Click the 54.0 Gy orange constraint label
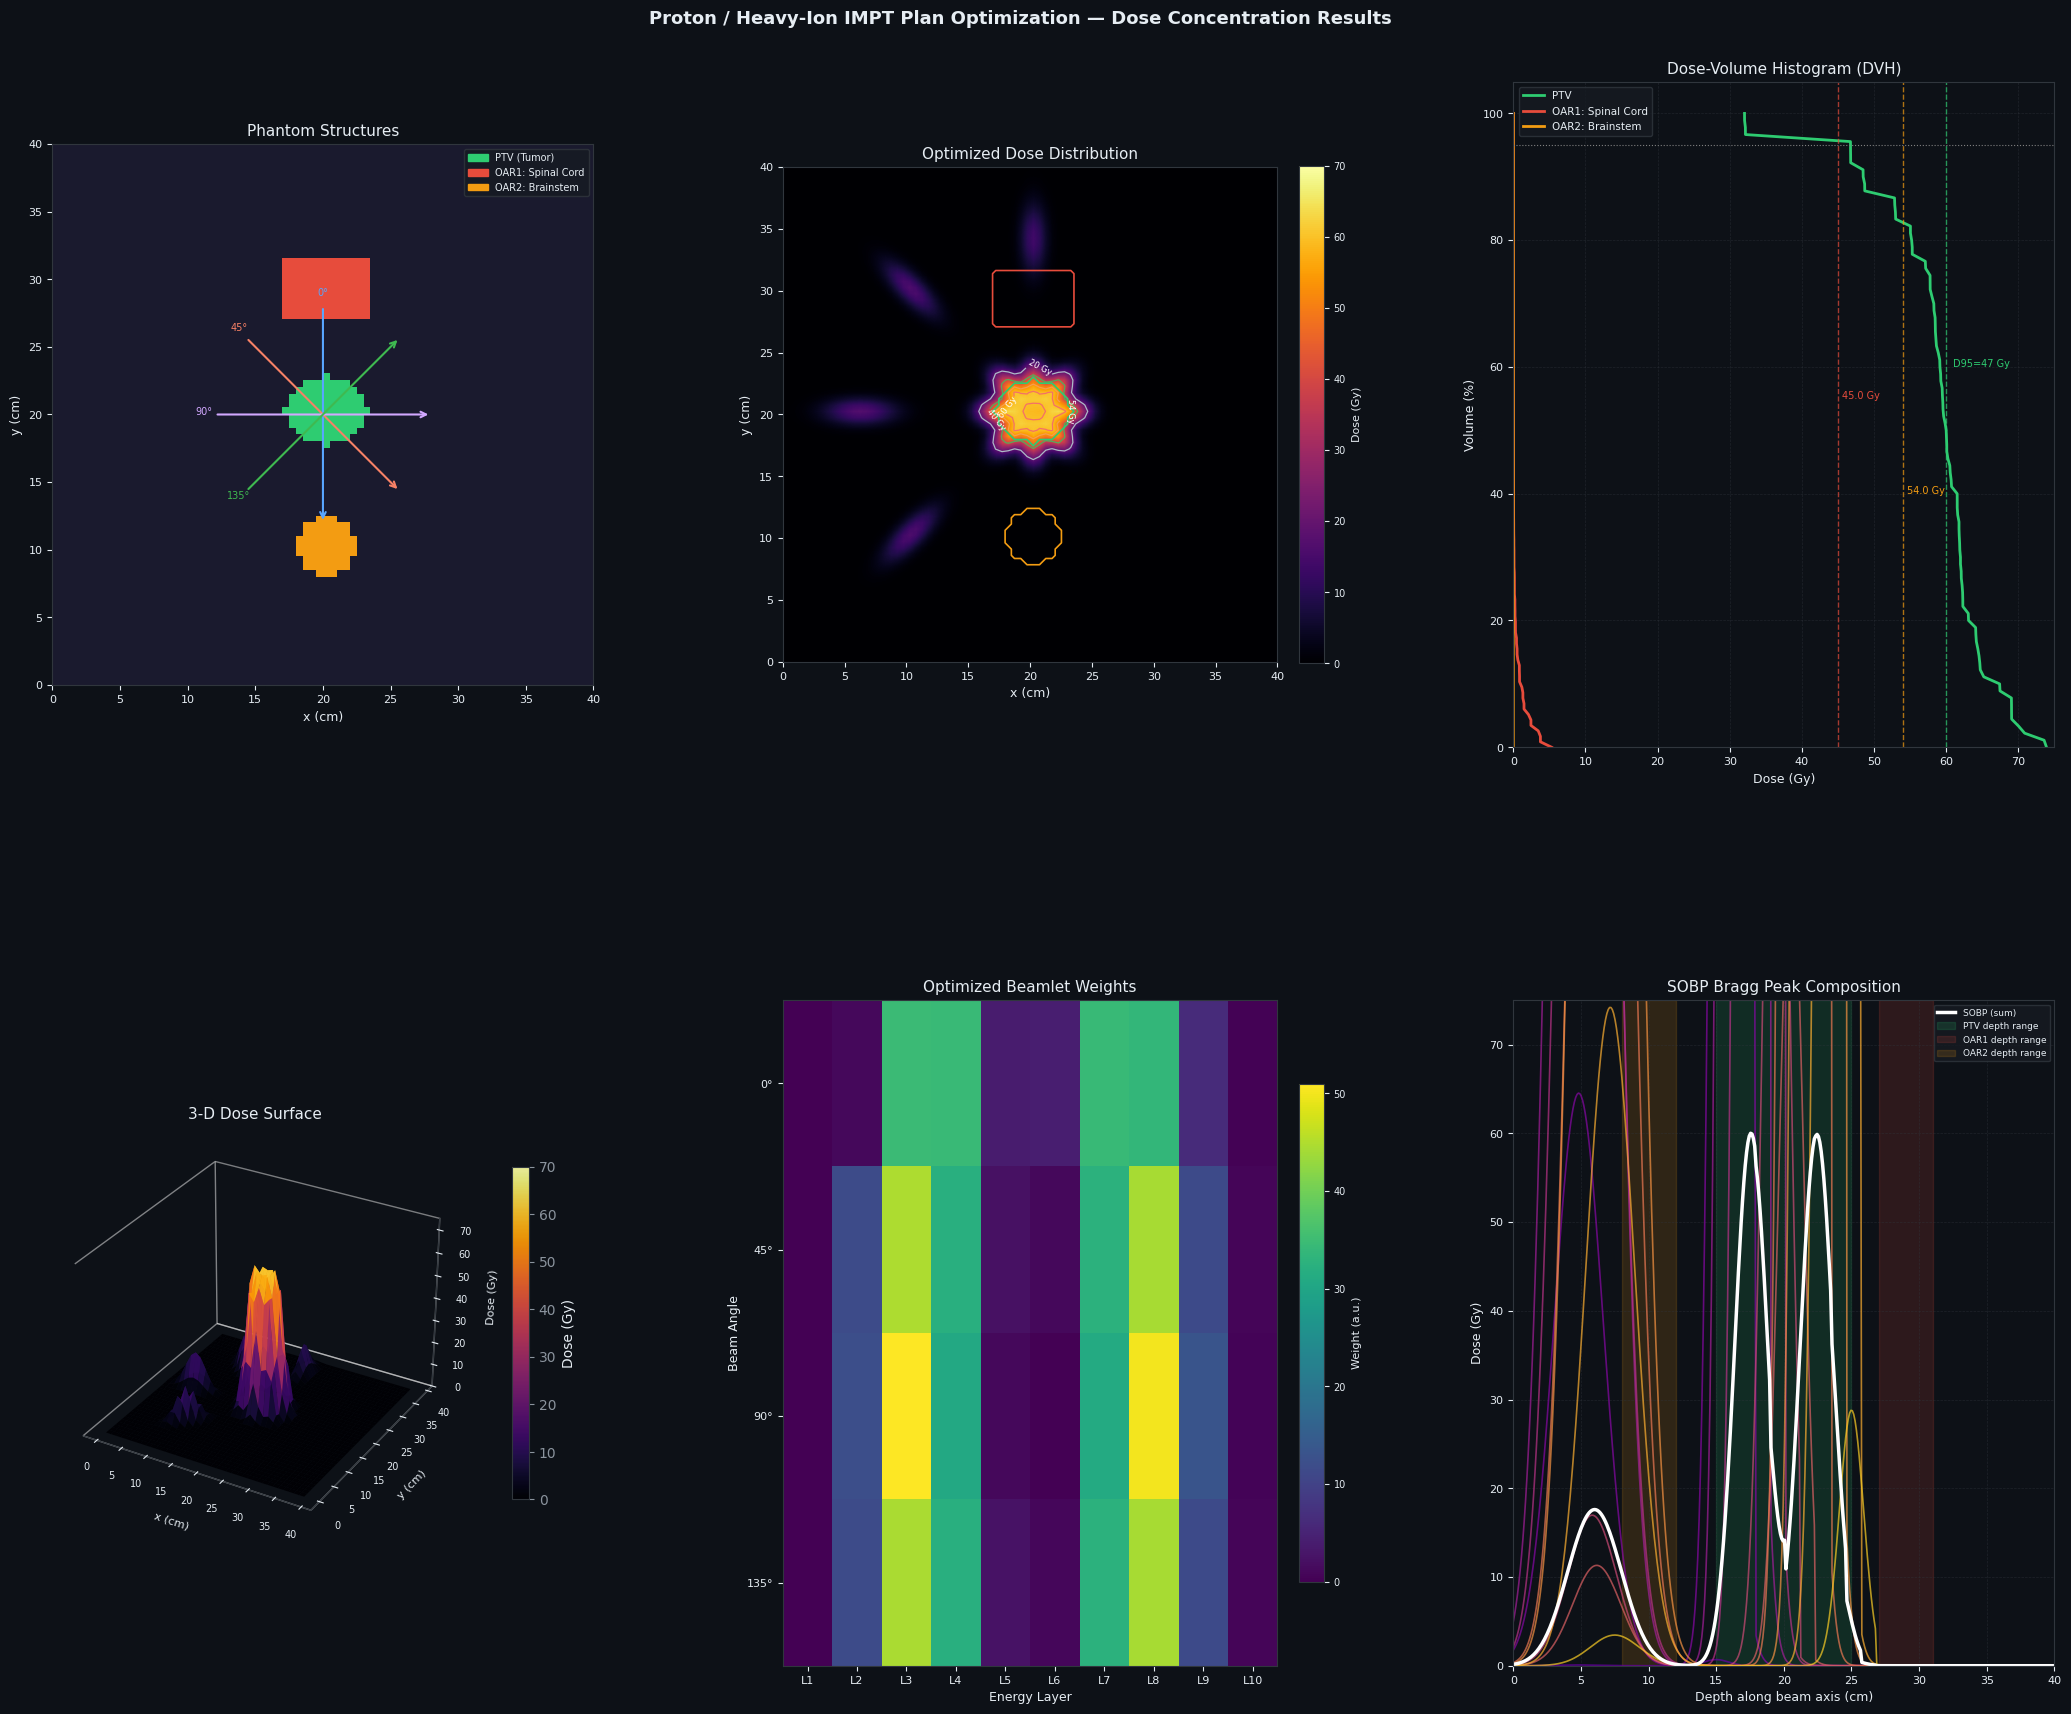 [x=1926, y=491]
